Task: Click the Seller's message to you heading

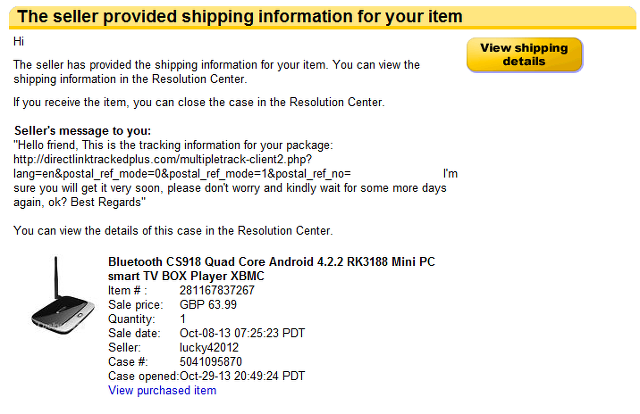Action: 82,131
